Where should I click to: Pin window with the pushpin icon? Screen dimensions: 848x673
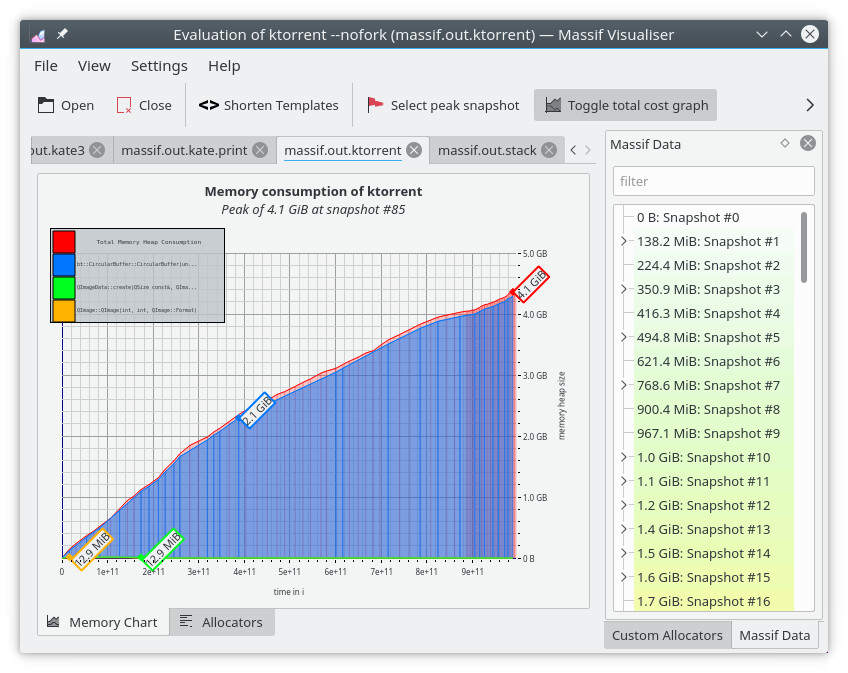[62, 35]
